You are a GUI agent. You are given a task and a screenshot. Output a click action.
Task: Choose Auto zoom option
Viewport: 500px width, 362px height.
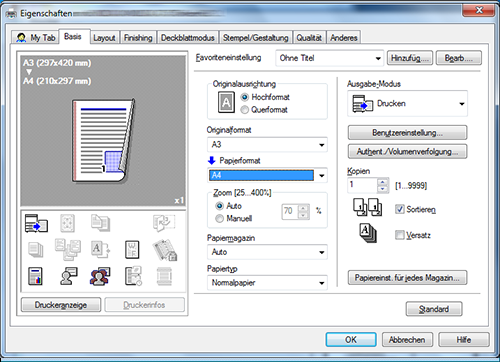click(219, 206)
